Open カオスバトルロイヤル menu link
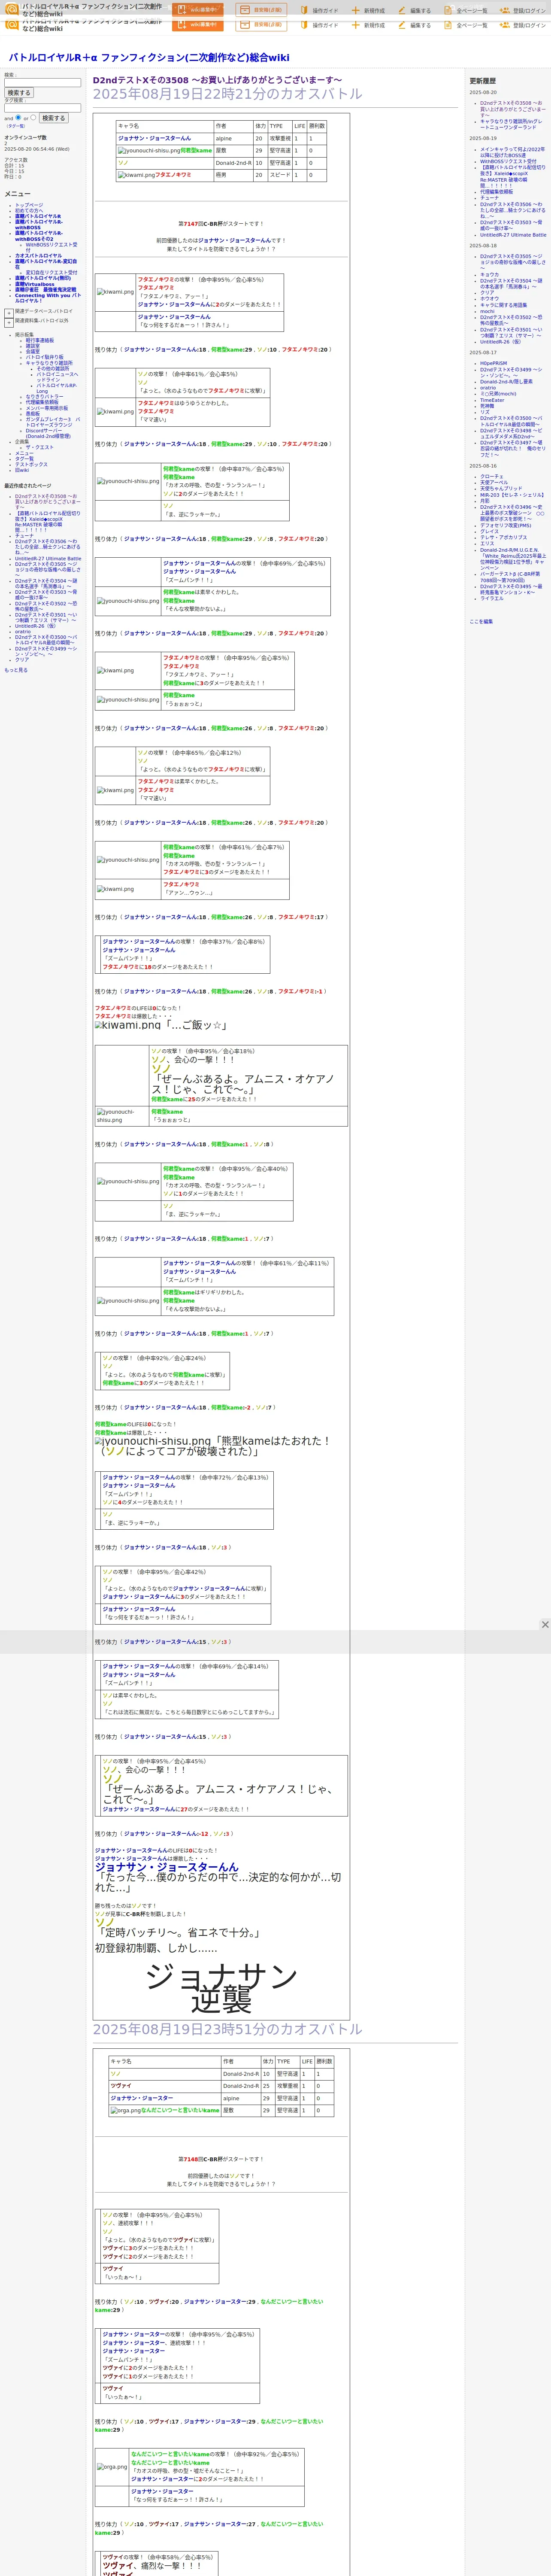Image resolution: width=551 pixels, height=2576 pixels. (x=38, y=256)
